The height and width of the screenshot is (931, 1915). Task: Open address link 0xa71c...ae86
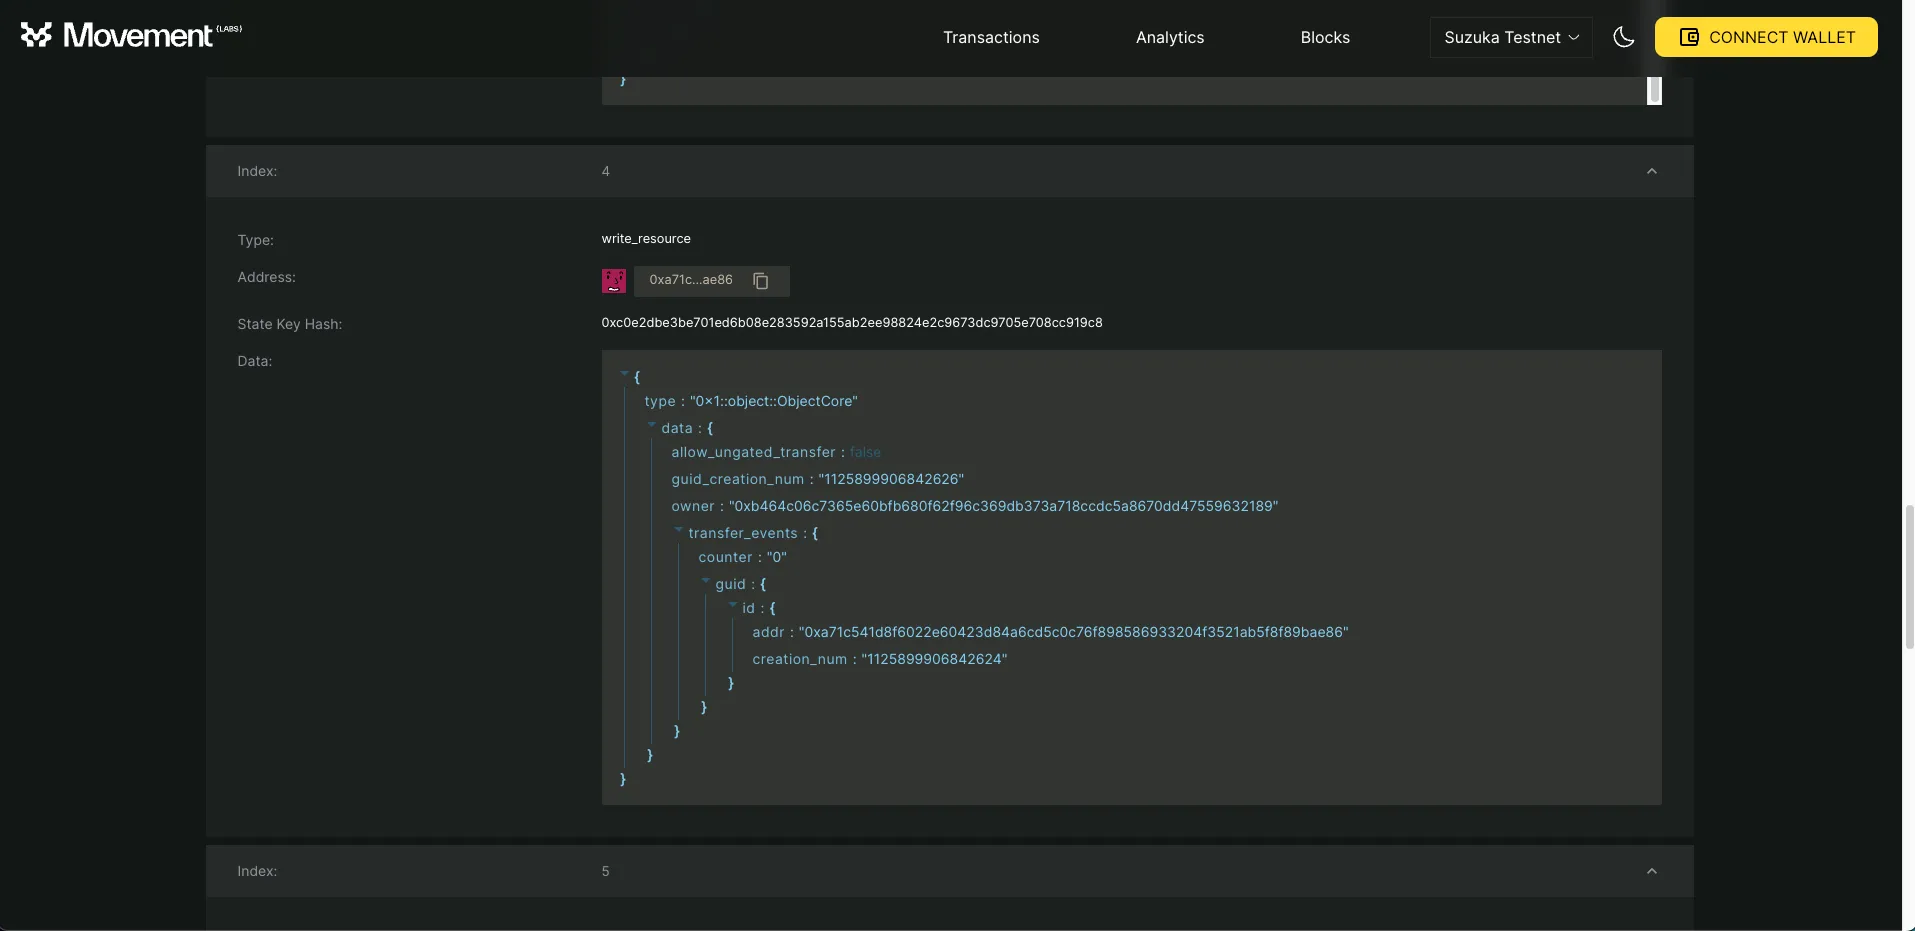(x=691, y=280)
